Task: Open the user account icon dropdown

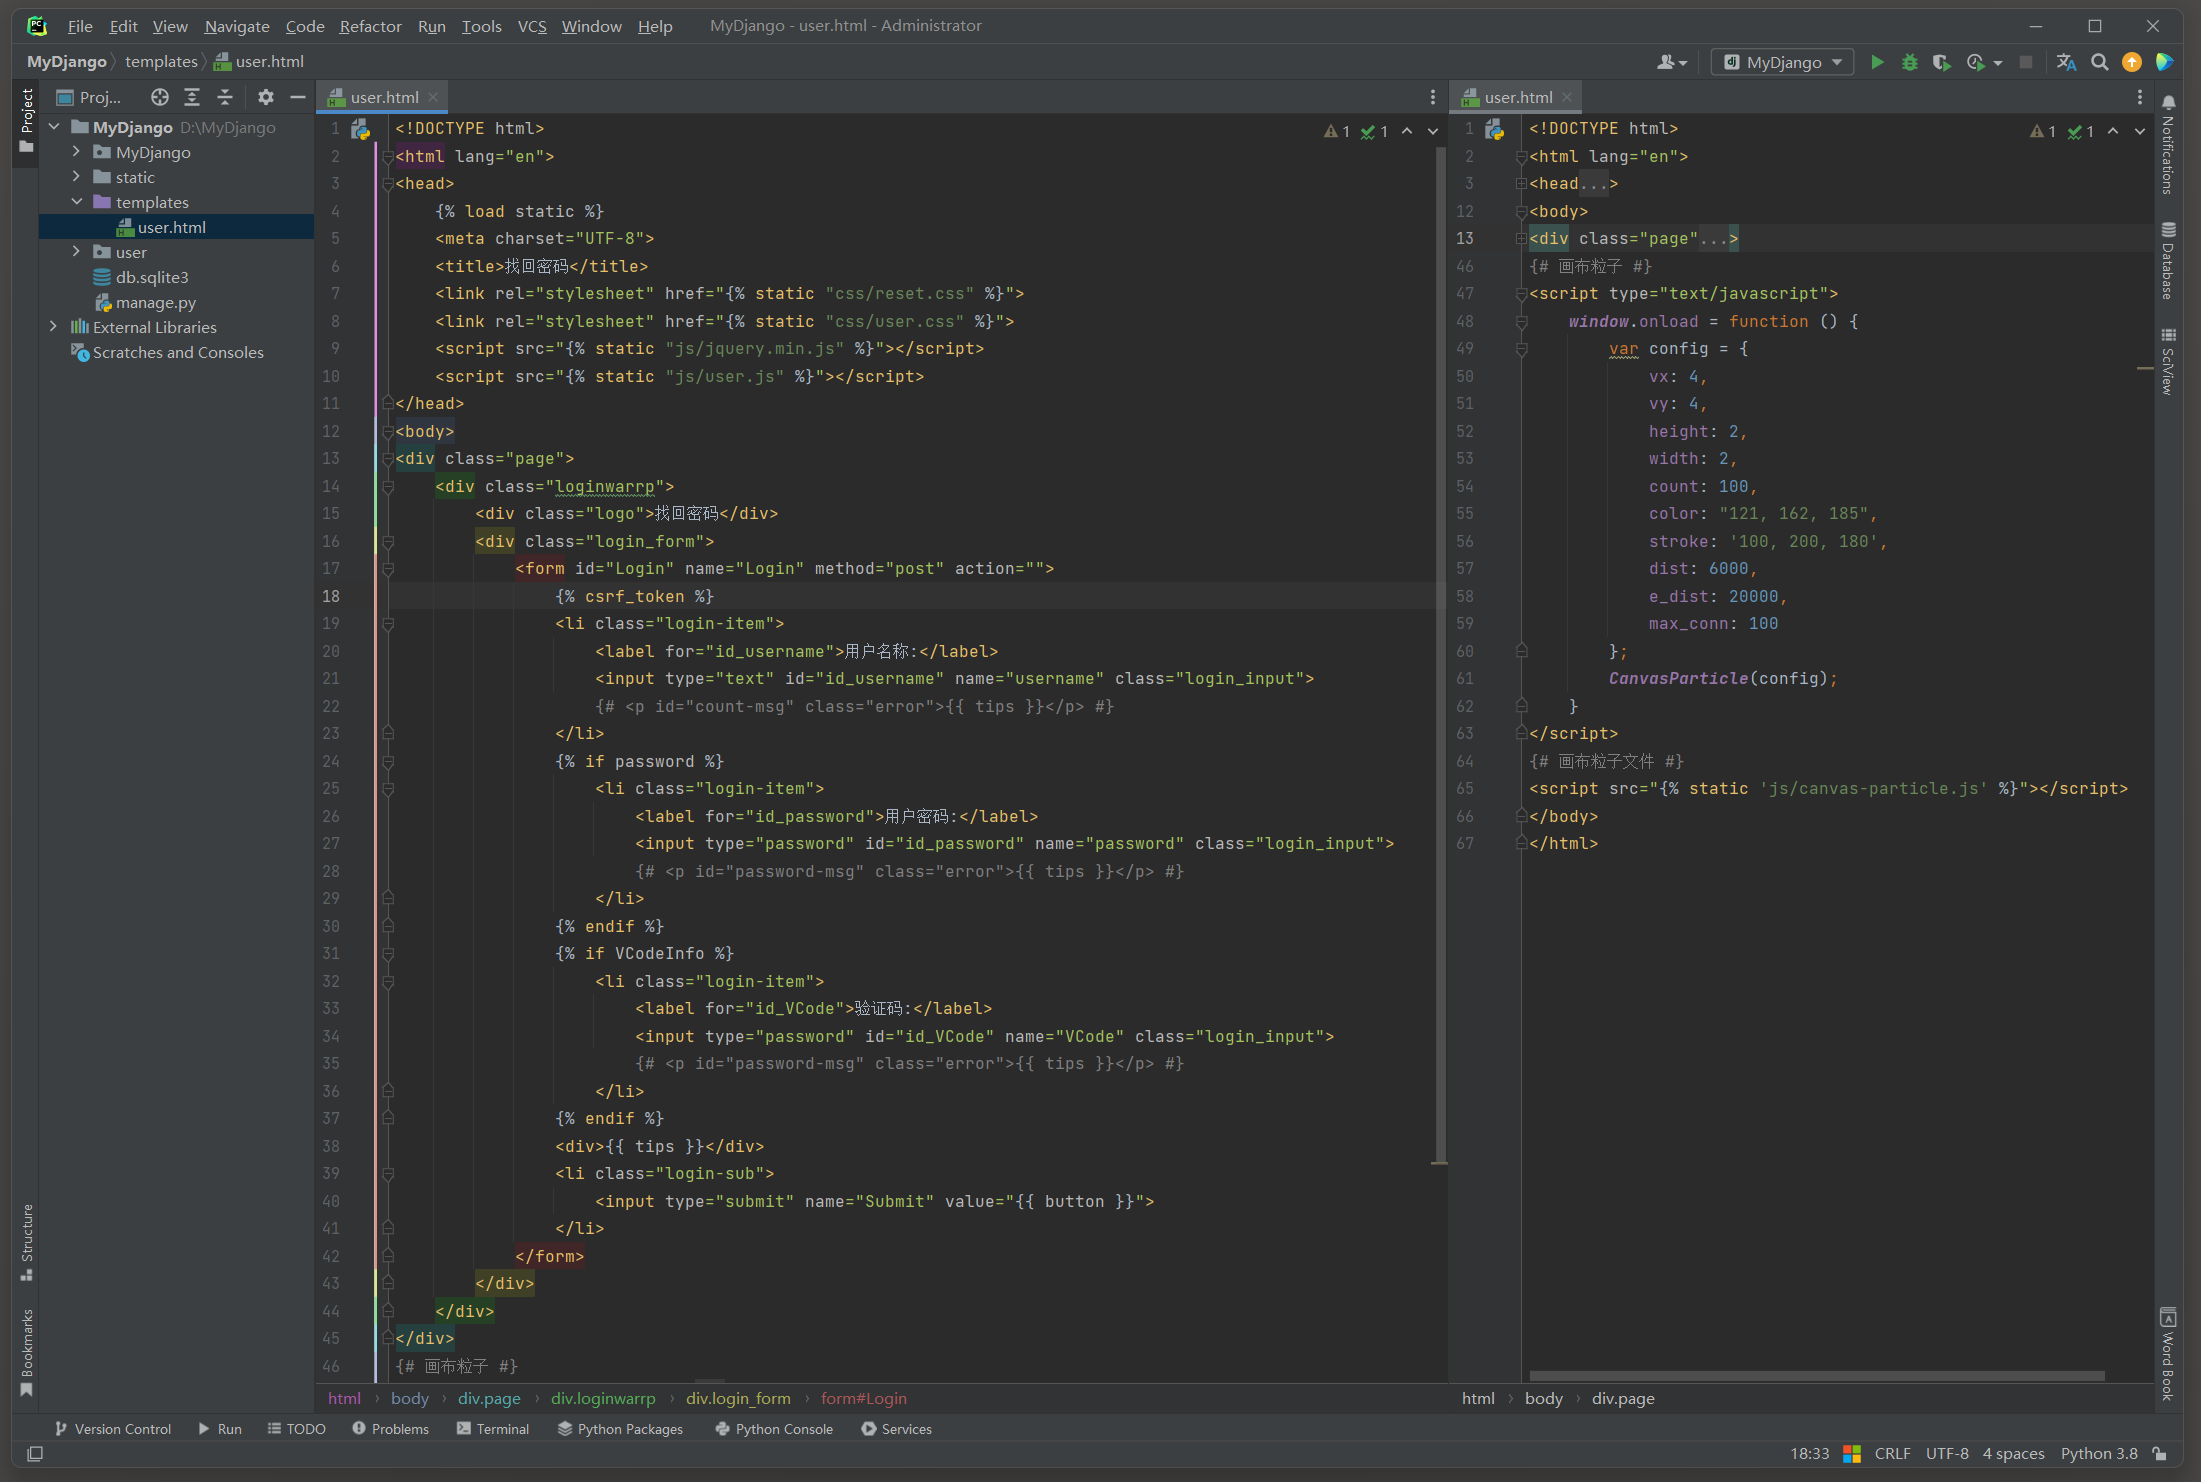Action: point(1671,62)
